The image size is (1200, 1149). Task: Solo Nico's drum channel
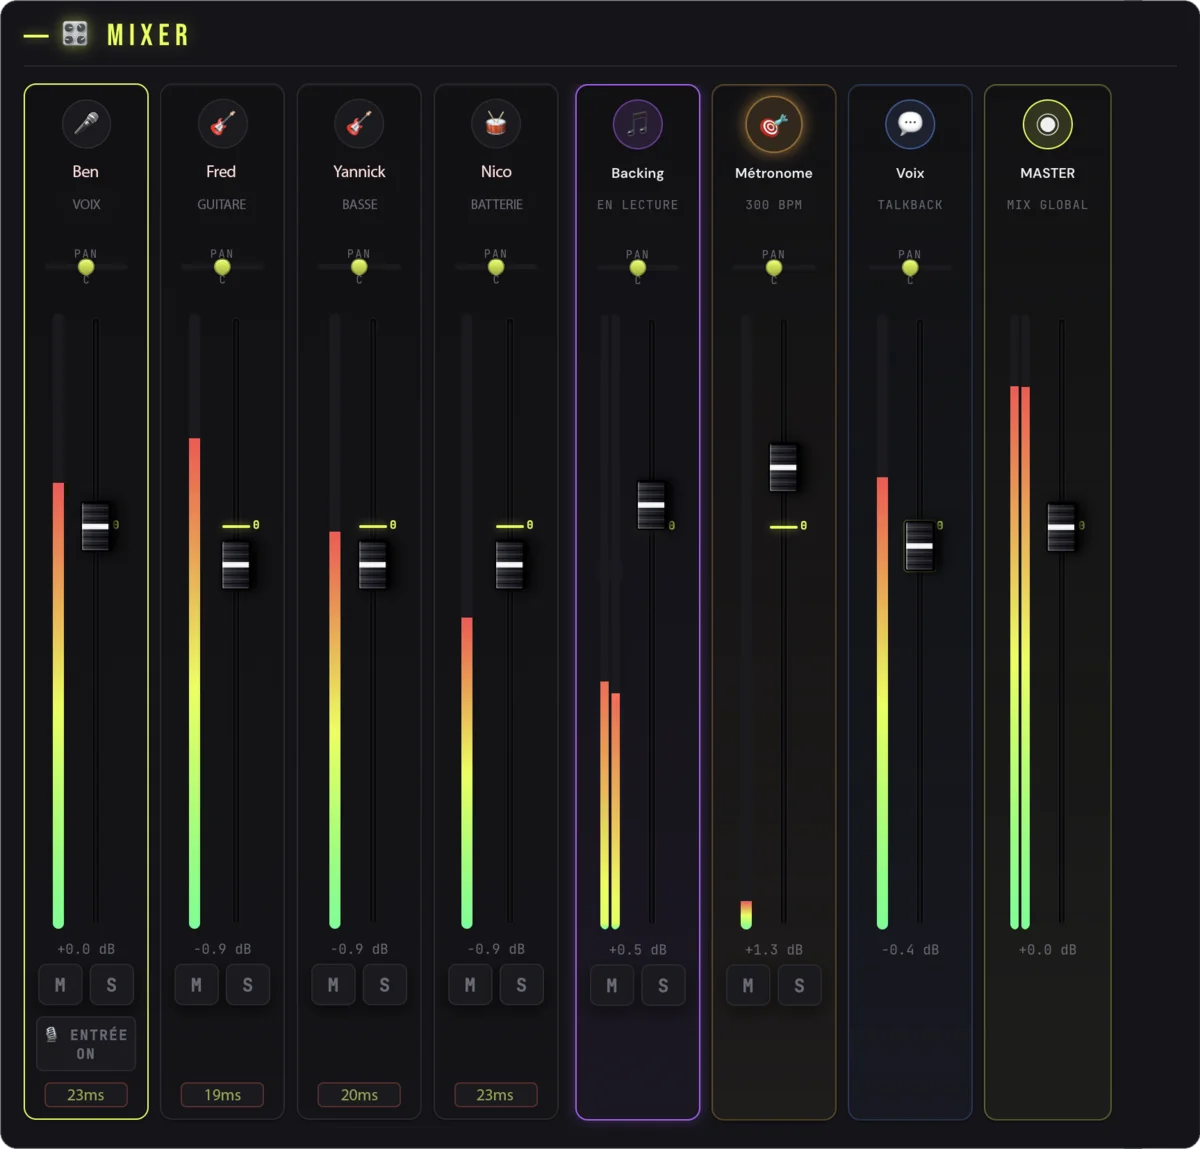point(522,985)
